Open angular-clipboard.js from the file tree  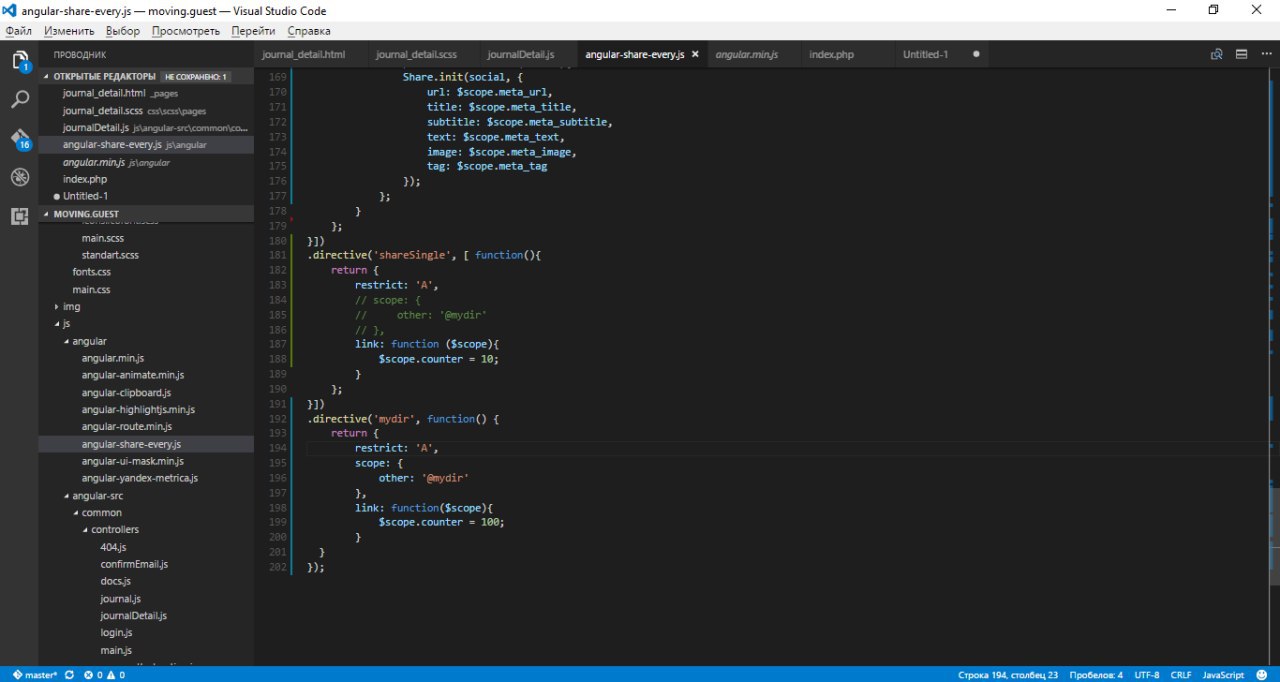126,393
